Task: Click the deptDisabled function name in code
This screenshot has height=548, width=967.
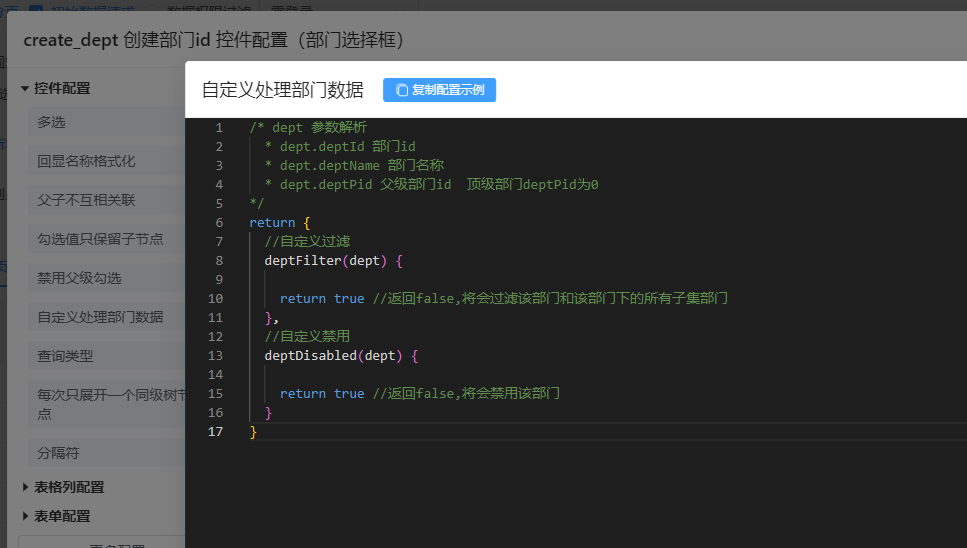Action: (x=310, y=355)
